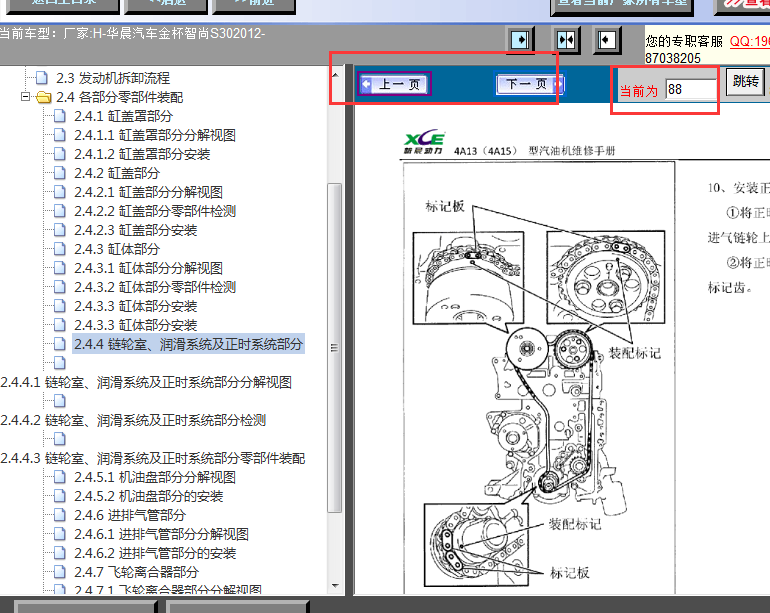Screen dimensions: 770x613
Task: Click document icon beside 2.4.2 缸盖部分
Action: (x=59, y=173)
